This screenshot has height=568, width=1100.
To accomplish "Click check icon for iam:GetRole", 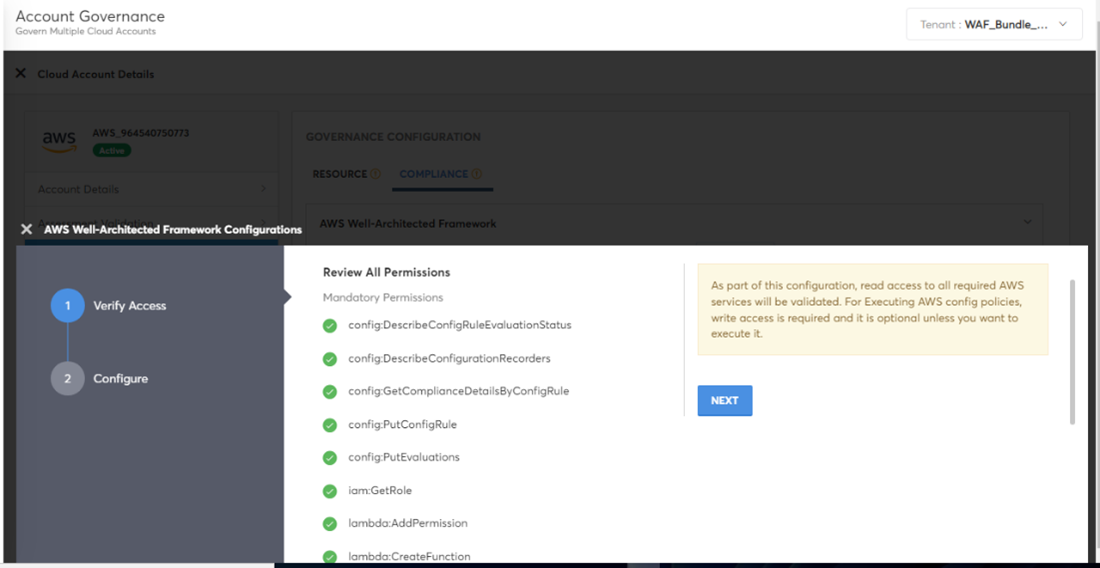I will coord(330,492).
